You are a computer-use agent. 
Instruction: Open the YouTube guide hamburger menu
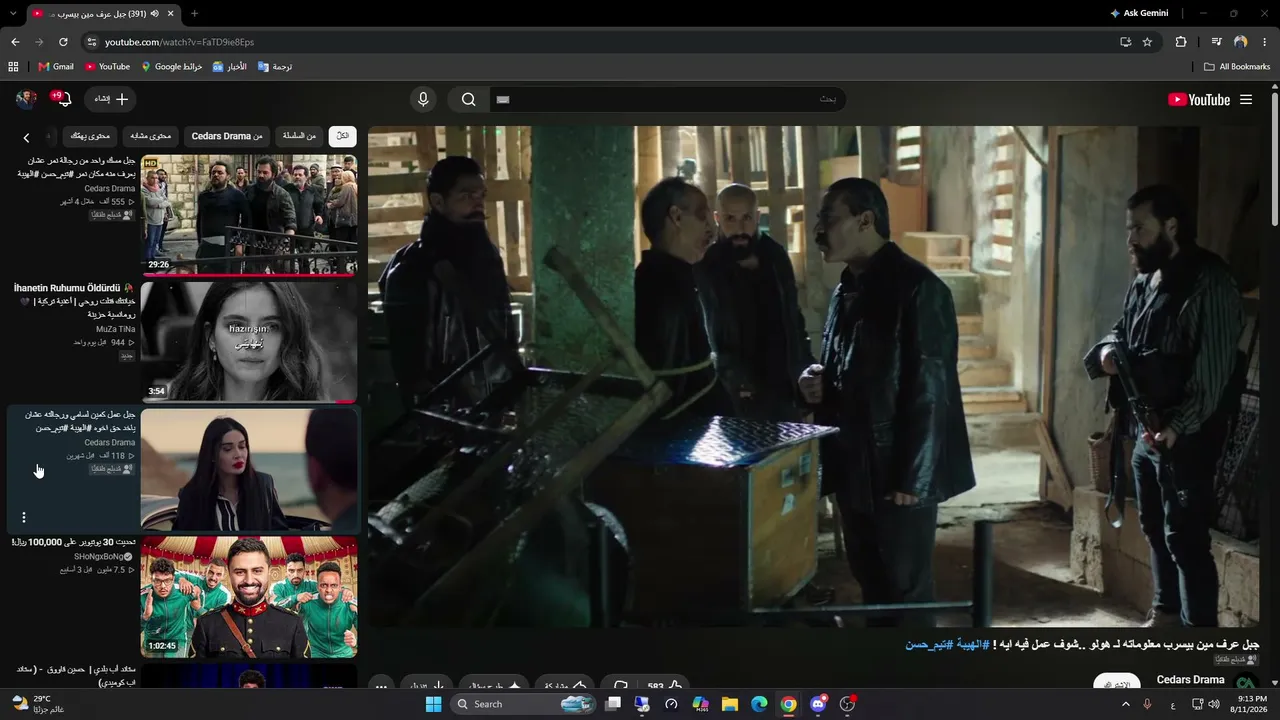pyautogui.click(x=1246, y=99)
